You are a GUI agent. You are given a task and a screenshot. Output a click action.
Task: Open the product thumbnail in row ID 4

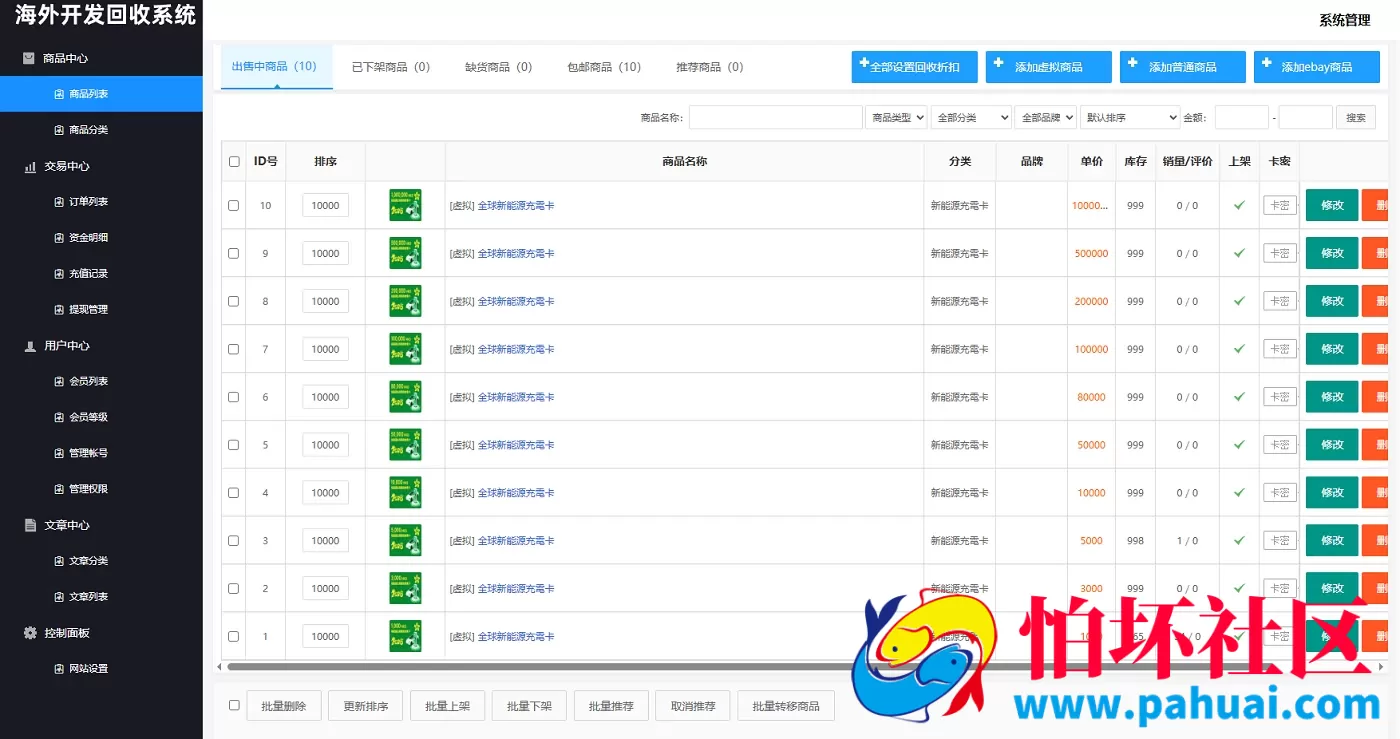point(405,493)
